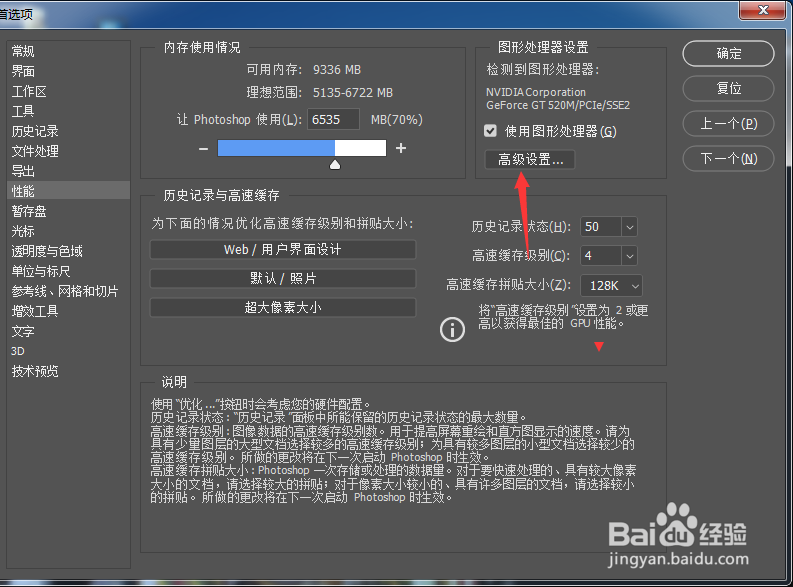Viewport: 793px width, 587px height.
Task: Click the 理想范围 value 5135-6722 MB
Action: tap(353, 93)
